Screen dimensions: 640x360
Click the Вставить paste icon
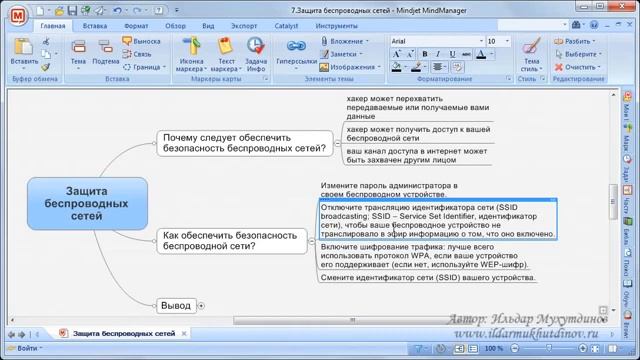(x=24, y=46)
